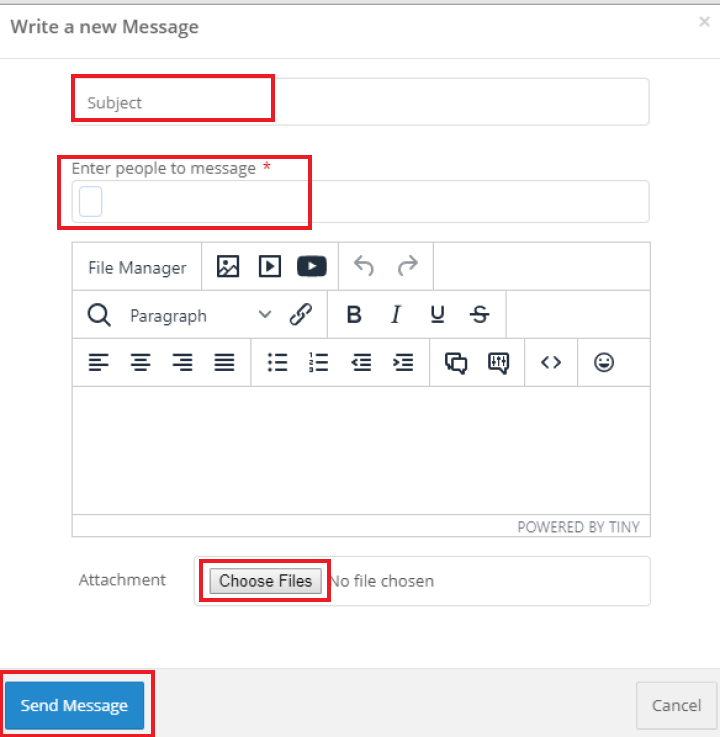Click the speech bubbles icon
Image resolution: width=720 pixels, height=737 pixels.
click(x=456, y=362)
